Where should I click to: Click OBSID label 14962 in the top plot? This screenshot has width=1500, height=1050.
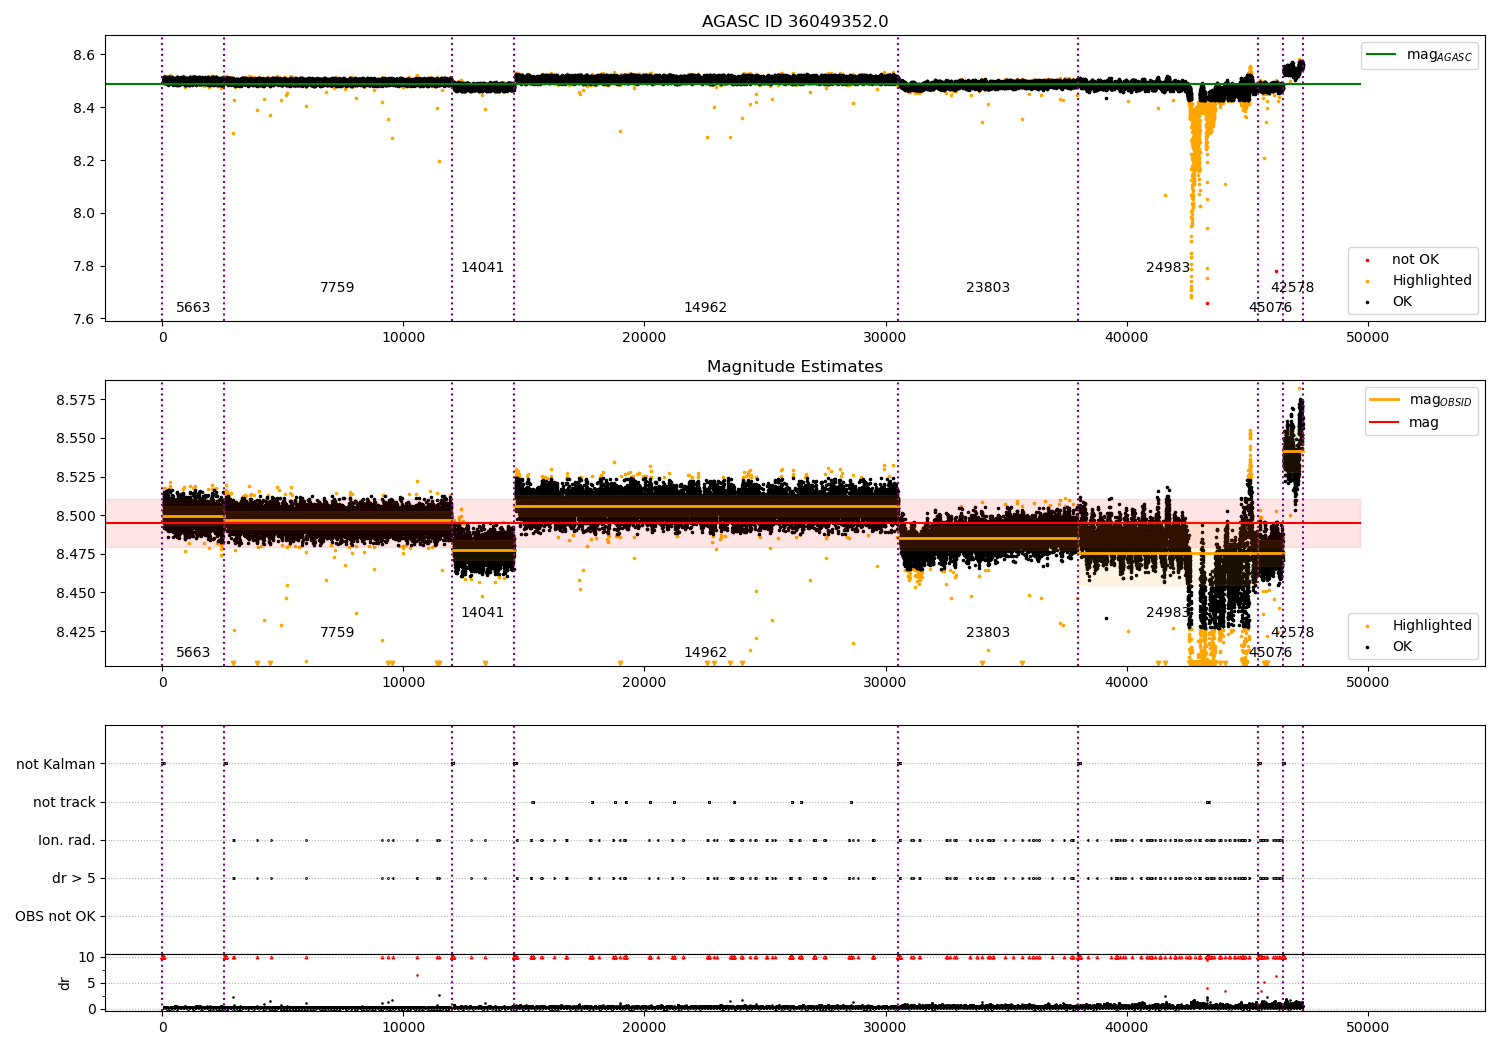click(x=705, y=308)
